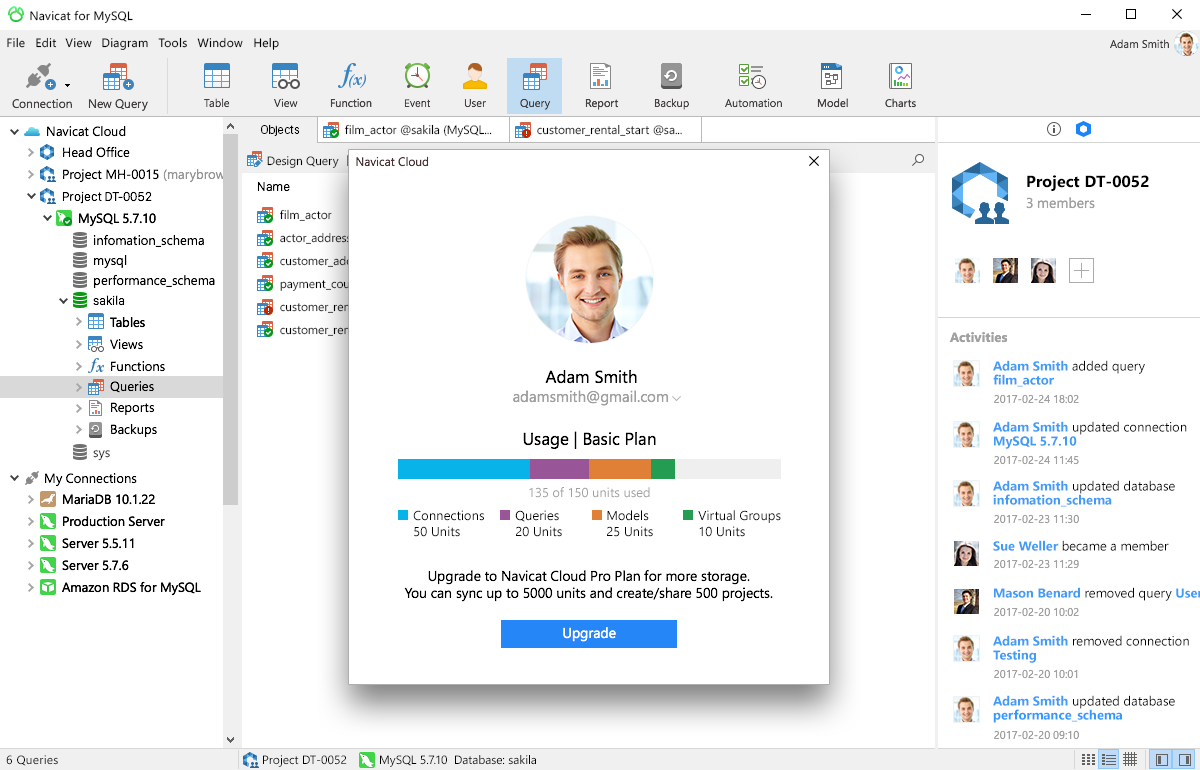The image size is (1200, 770).
Task: Open the Edit menu
Action: [x=46, y=43]
